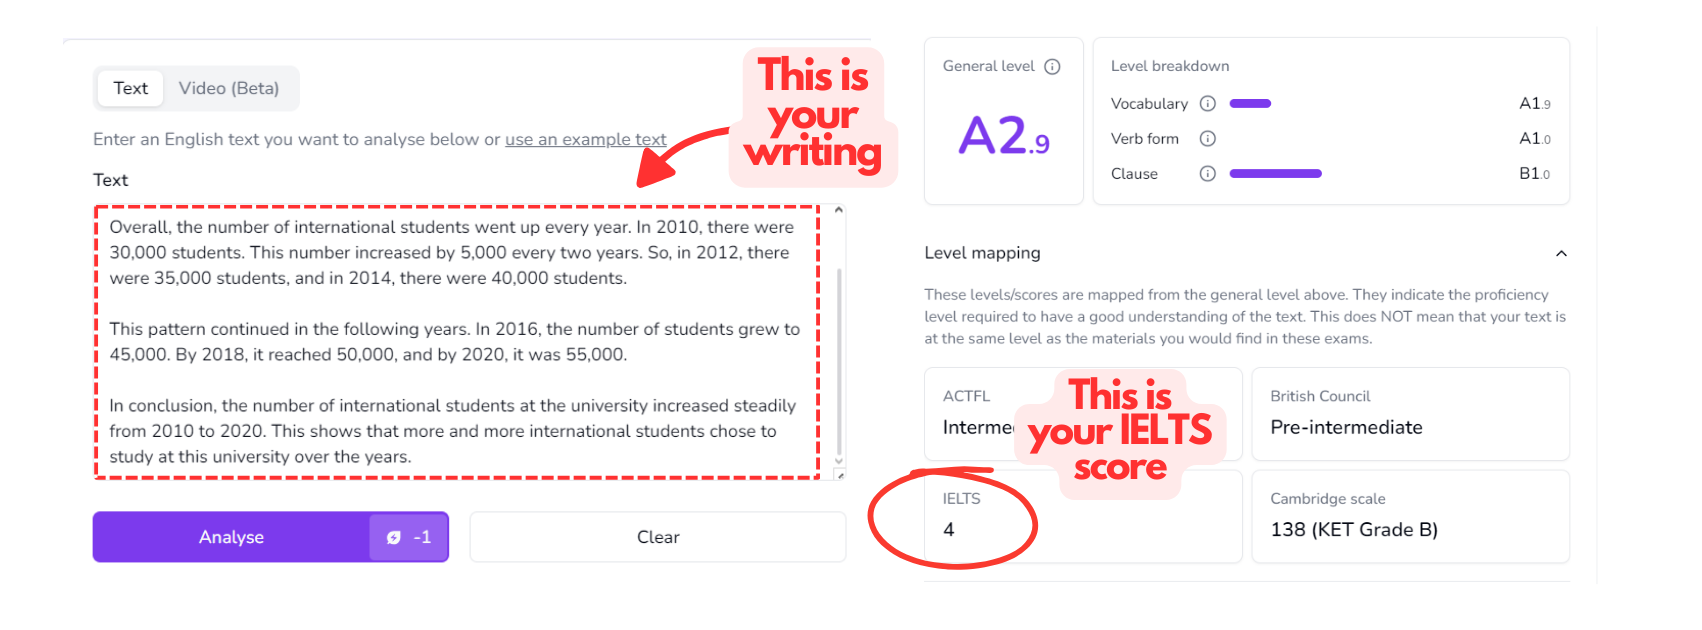This screenshot has width=1702, height=630.
Task: Click the British Council Pre-intermediate card
Action: coord(1410,413)
